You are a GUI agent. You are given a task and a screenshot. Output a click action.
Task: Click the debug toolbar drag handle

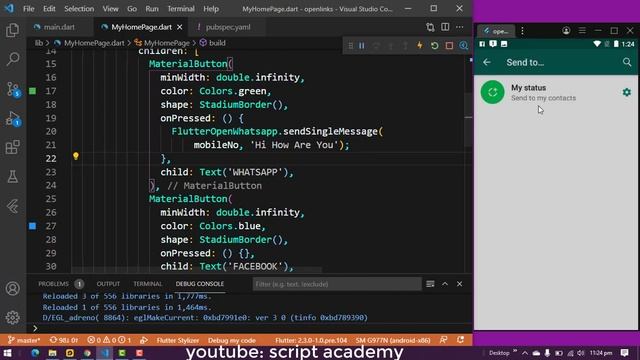[350, 46]
